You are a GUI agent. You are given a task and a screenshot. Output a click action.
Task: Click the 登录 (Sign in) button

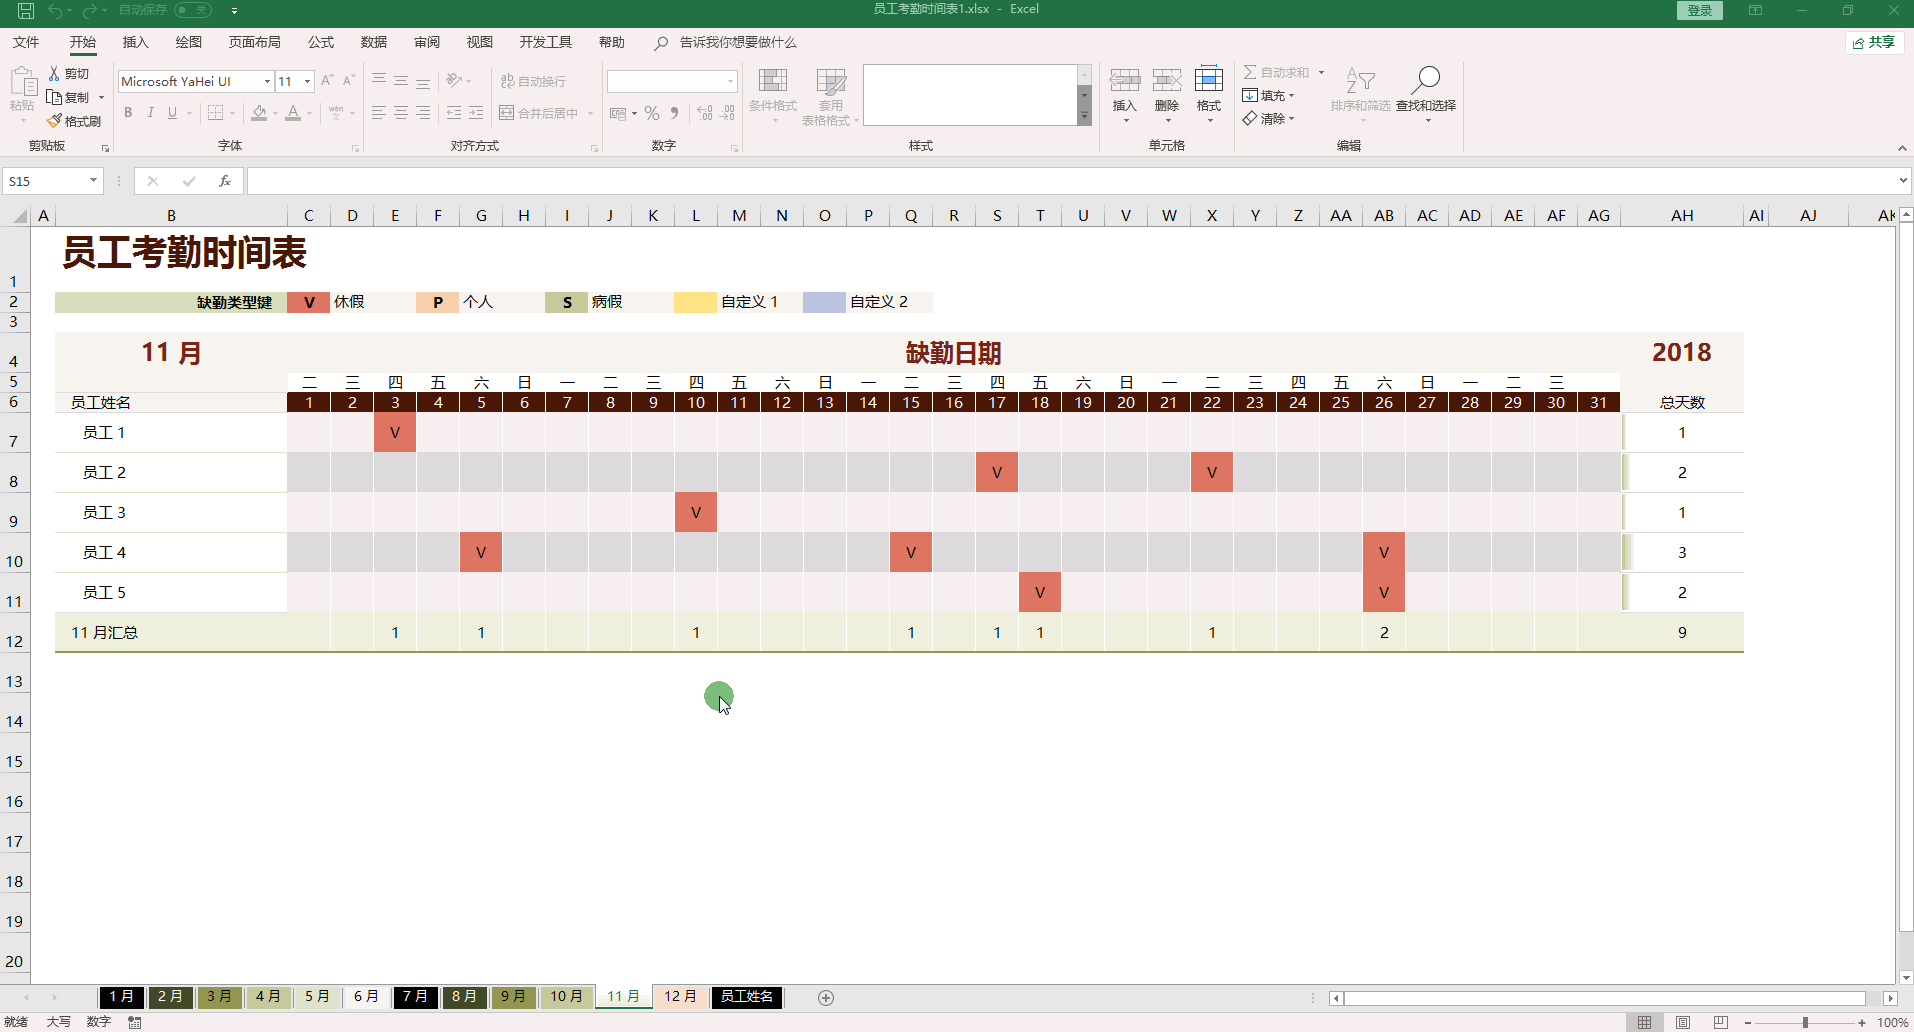coord(1700,10)
